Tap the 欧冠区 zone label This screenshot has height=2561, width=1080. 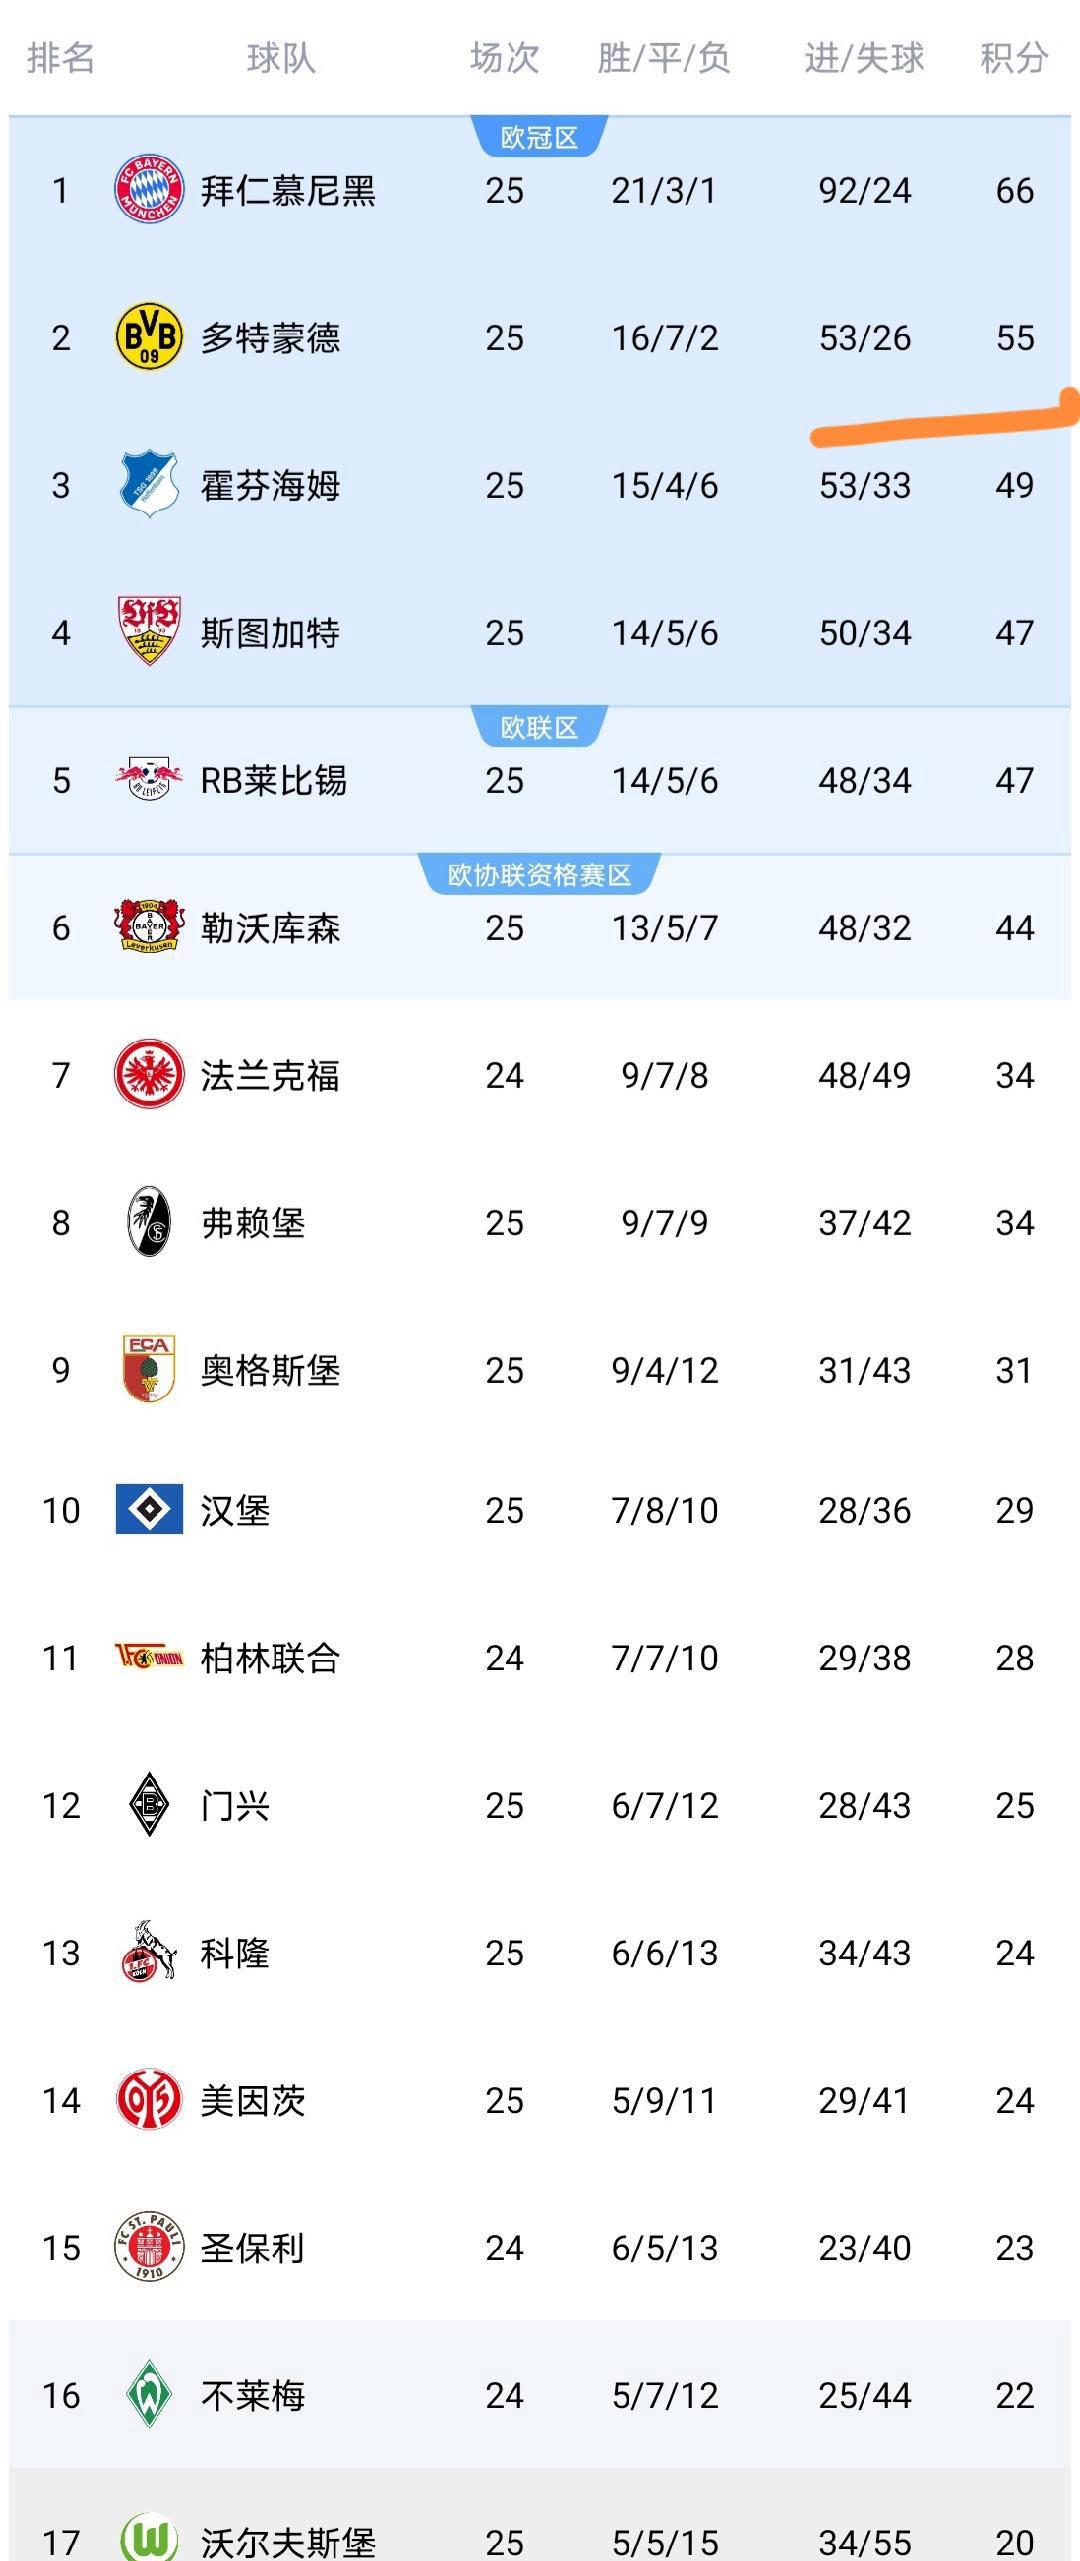539,138
